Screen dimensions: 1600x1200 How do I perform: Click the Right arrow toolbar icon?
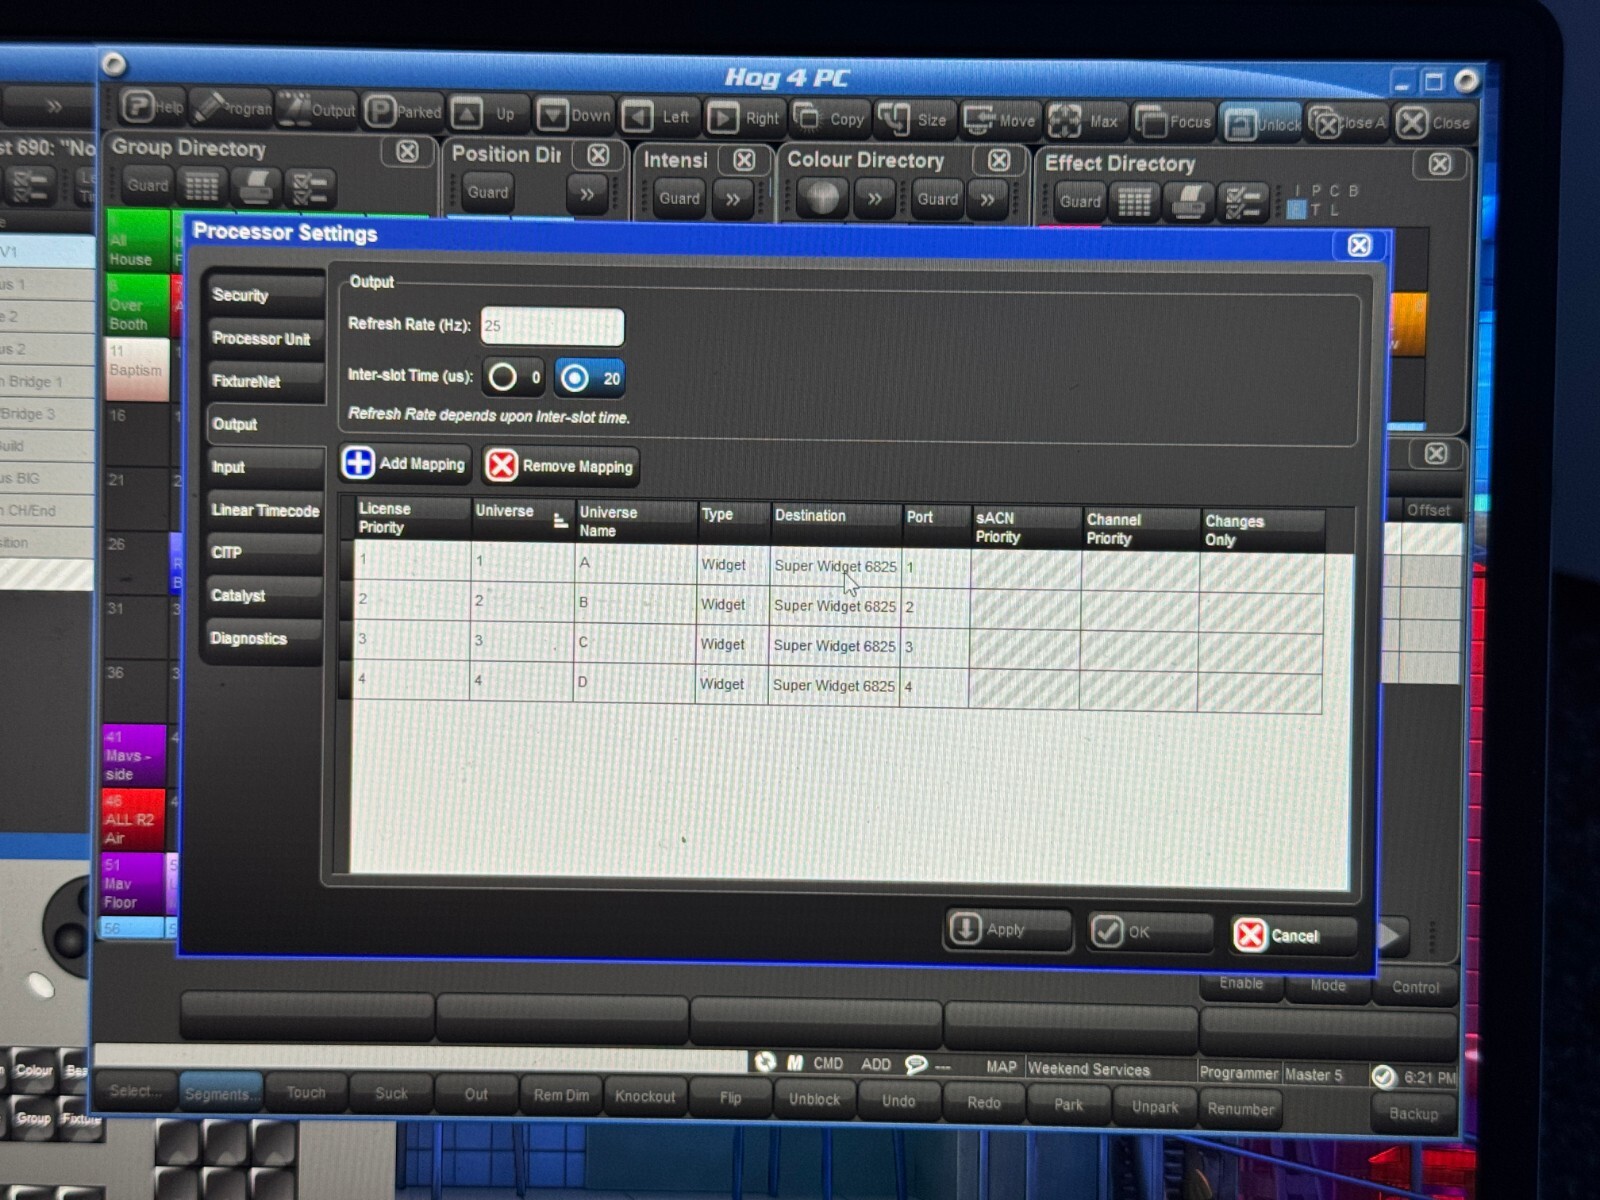pos(743,118)
